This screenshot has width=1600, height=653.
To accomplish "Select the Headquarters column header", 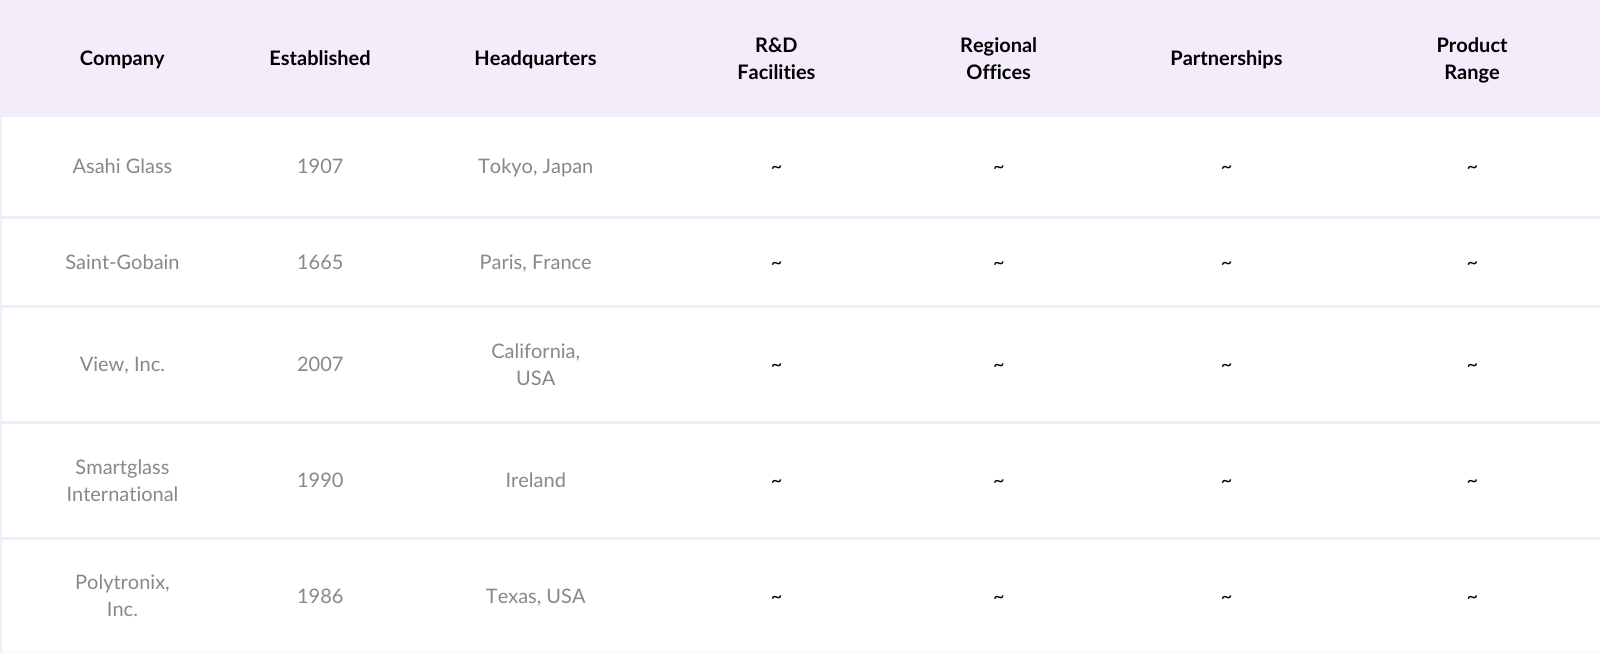I will (x=535, y=58).
